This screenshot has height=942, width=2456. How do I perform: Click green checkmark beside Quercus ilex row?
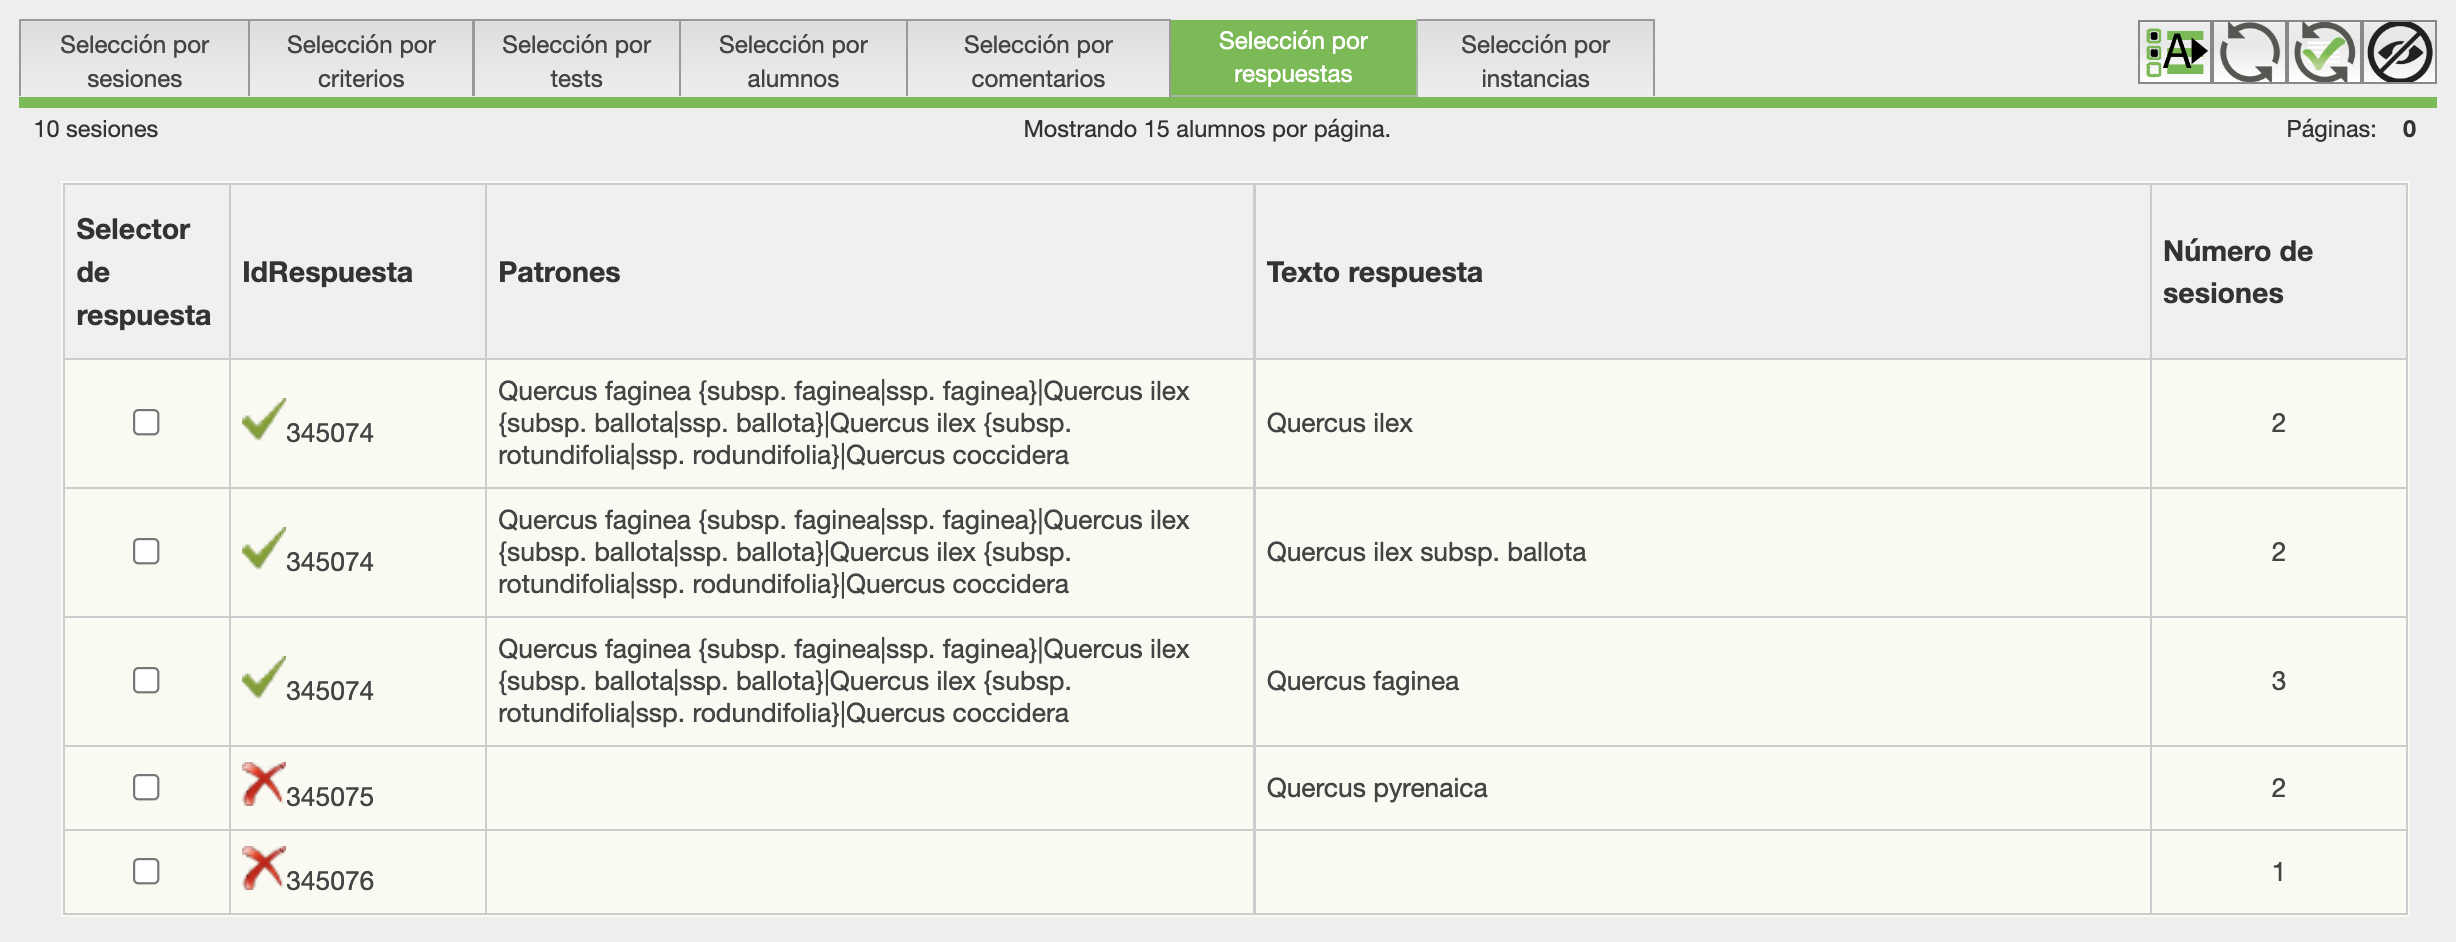pos(263,420)
